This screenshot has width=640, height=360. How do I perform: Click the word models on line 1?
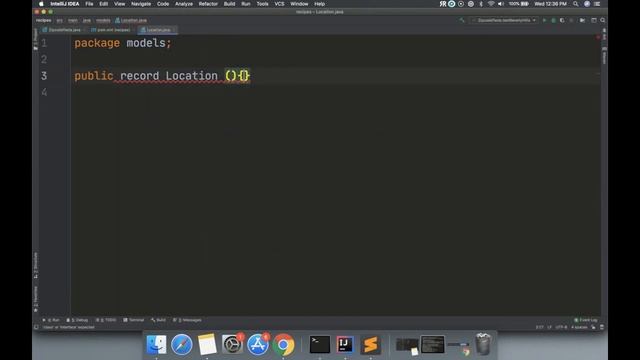pyautogui.click(x=146, y=43)
